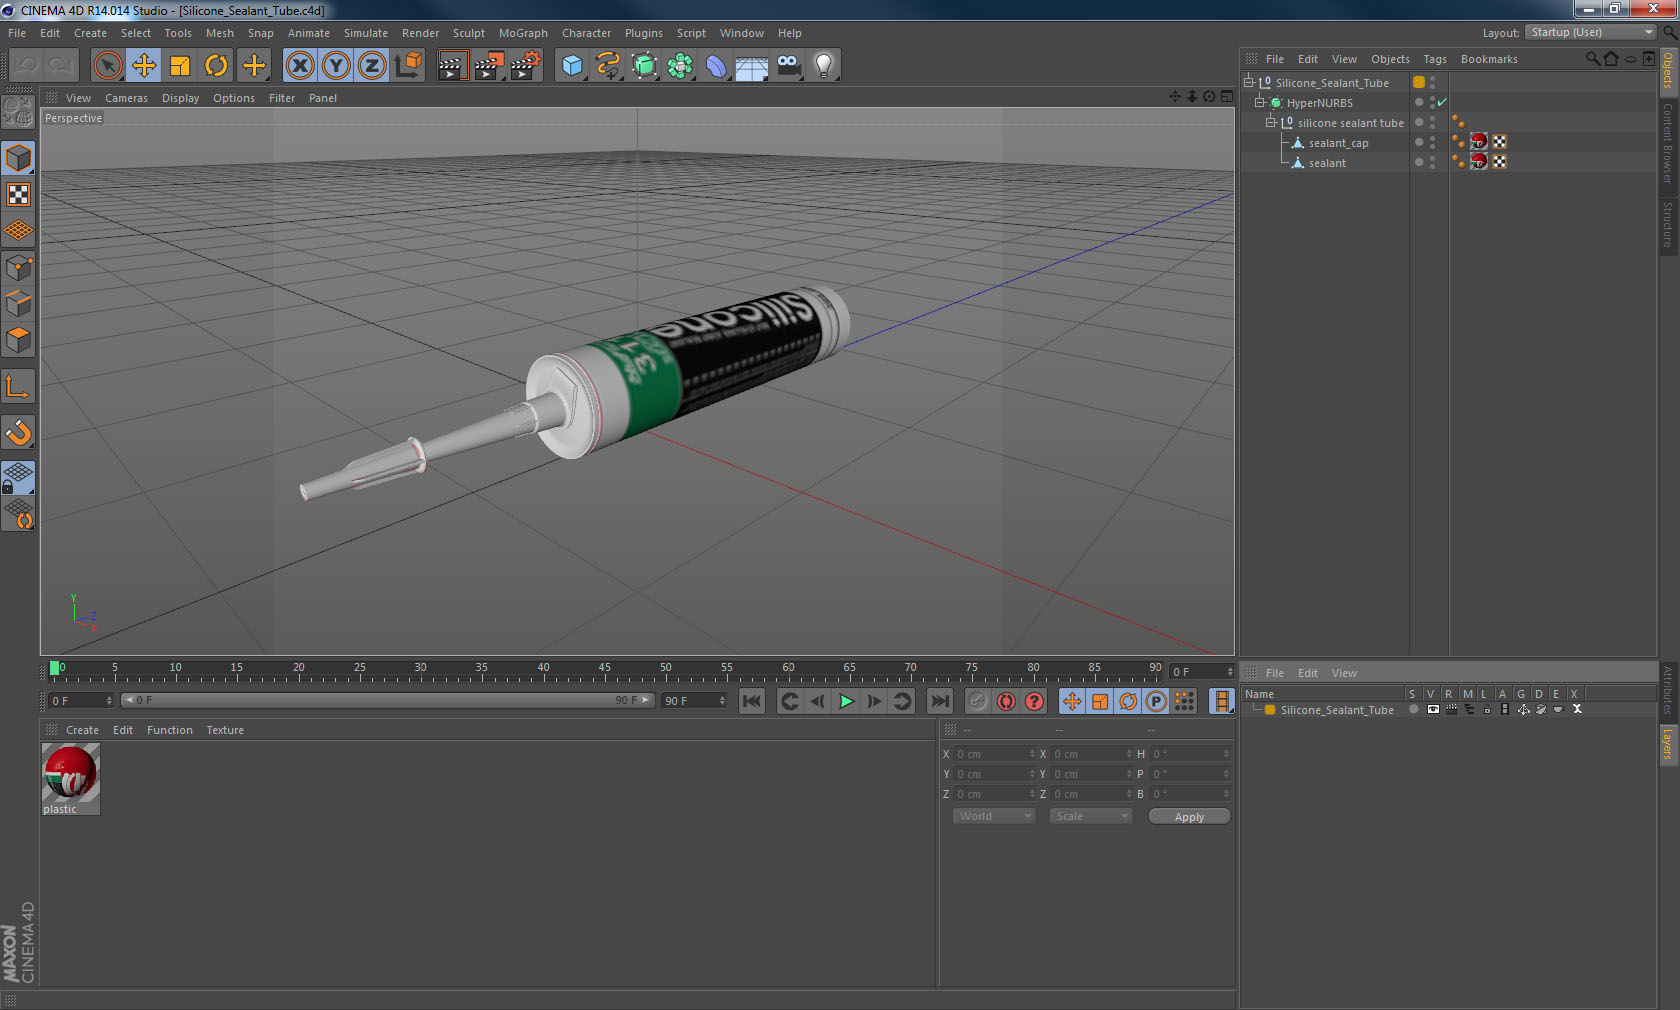The image size is (1680, 1010).
Task: Select the plastic material thumbnail
Action: tap(70, 772)
